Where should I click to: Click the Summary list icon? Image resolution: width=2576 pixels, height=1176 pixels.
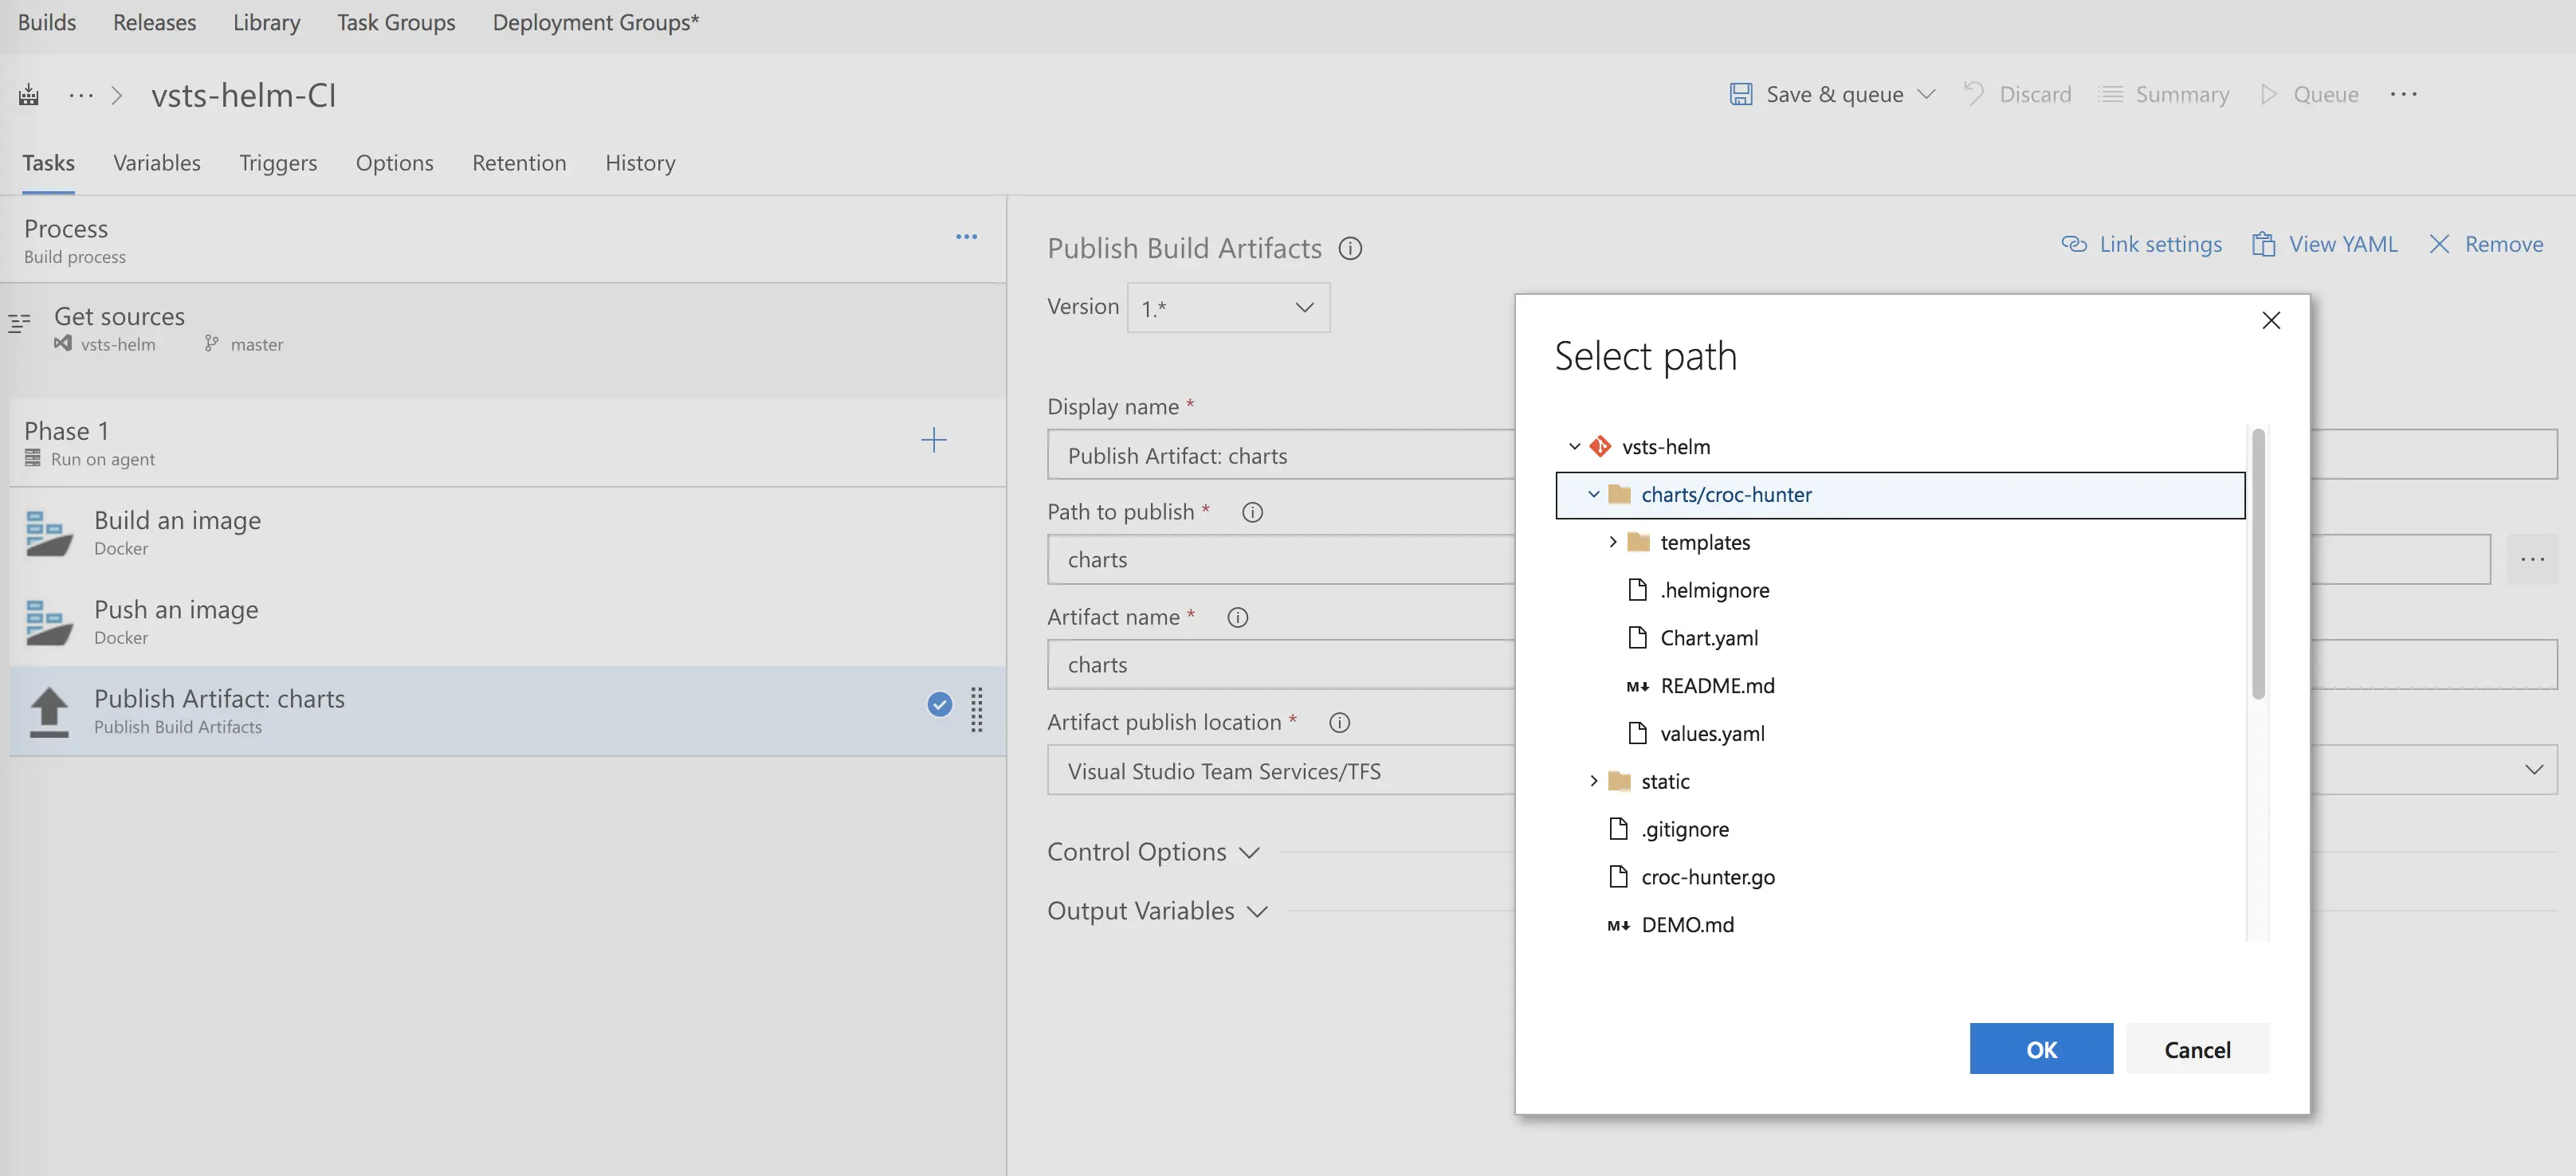pos(2110,94)
